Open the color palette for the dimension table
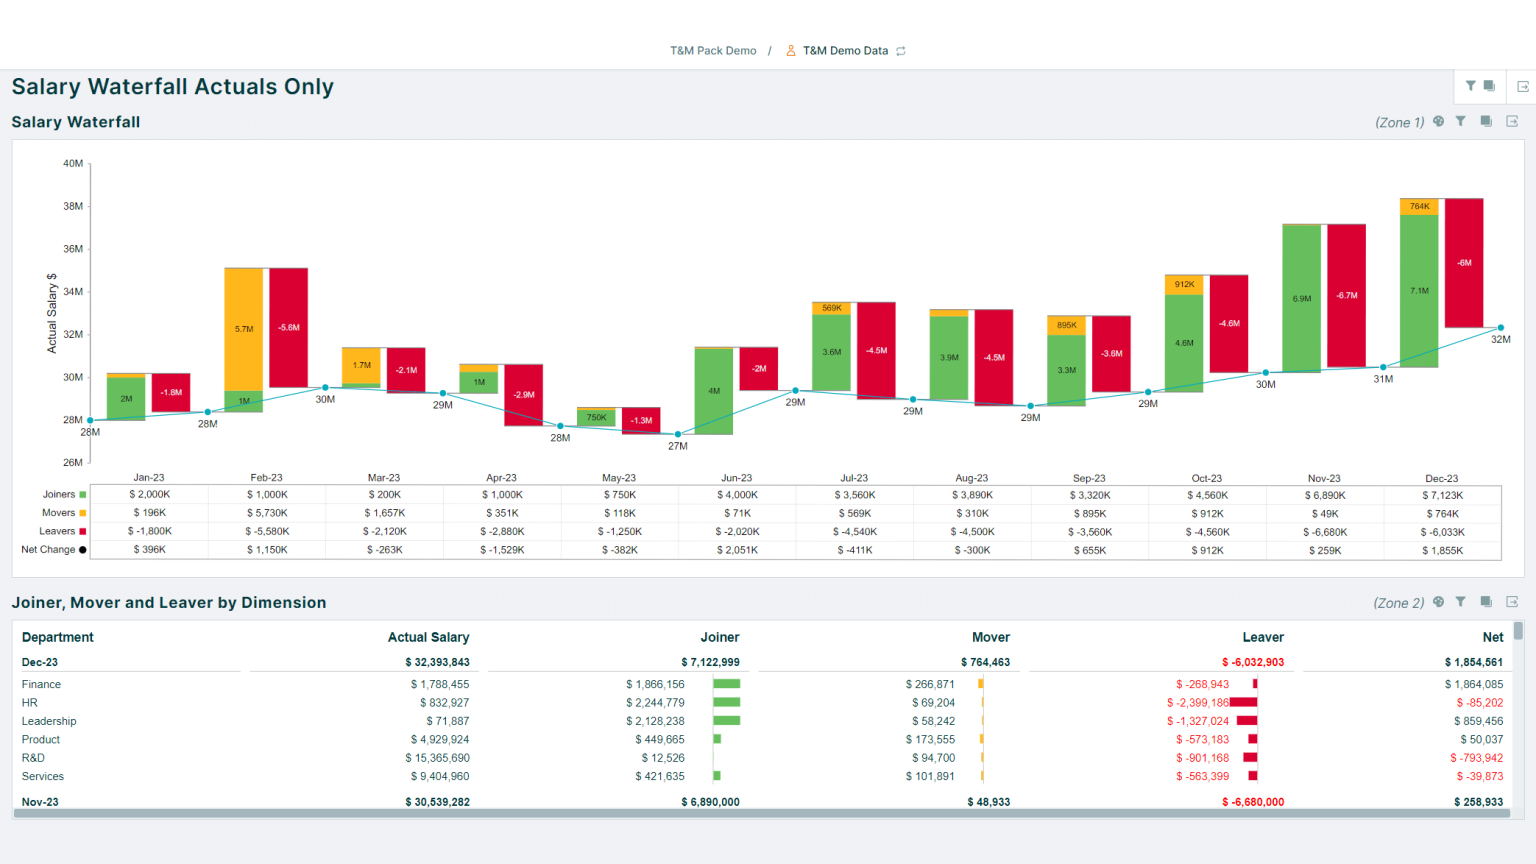 tap(1438, 602)
